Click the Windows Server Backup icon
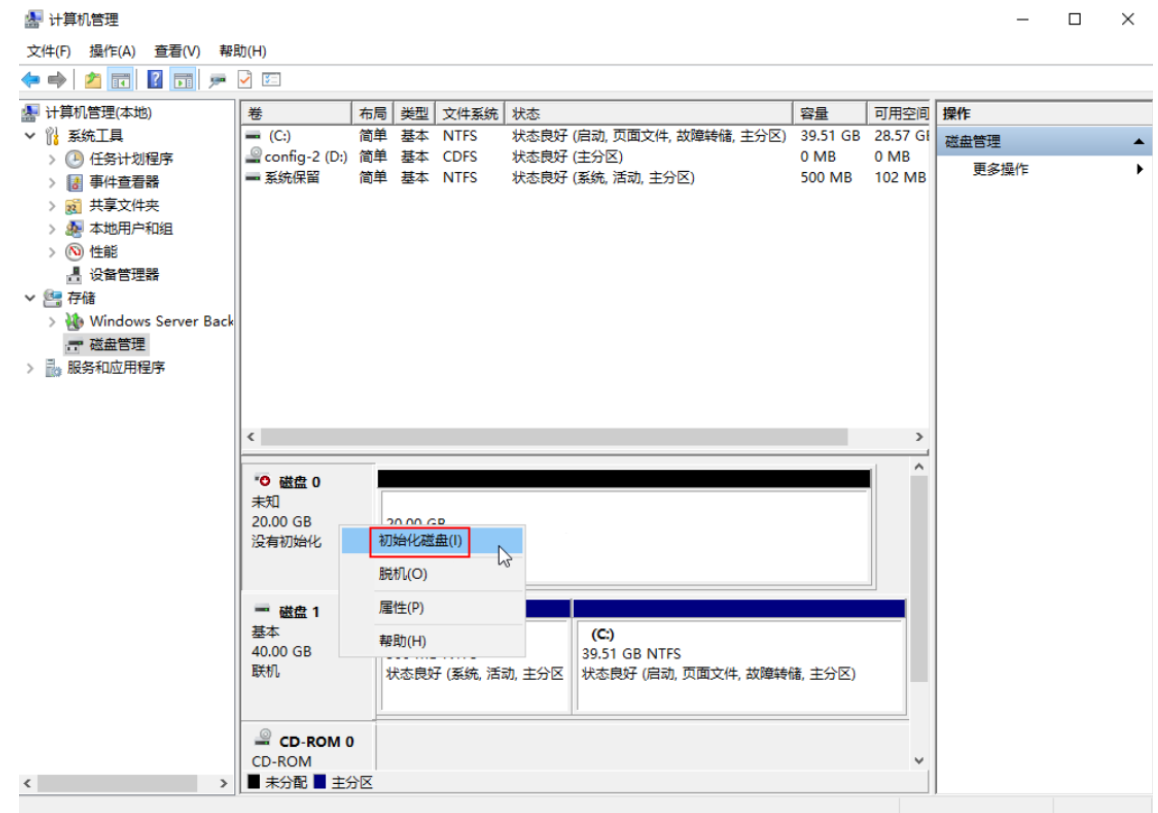The image size is (1158, 813). 74,321
